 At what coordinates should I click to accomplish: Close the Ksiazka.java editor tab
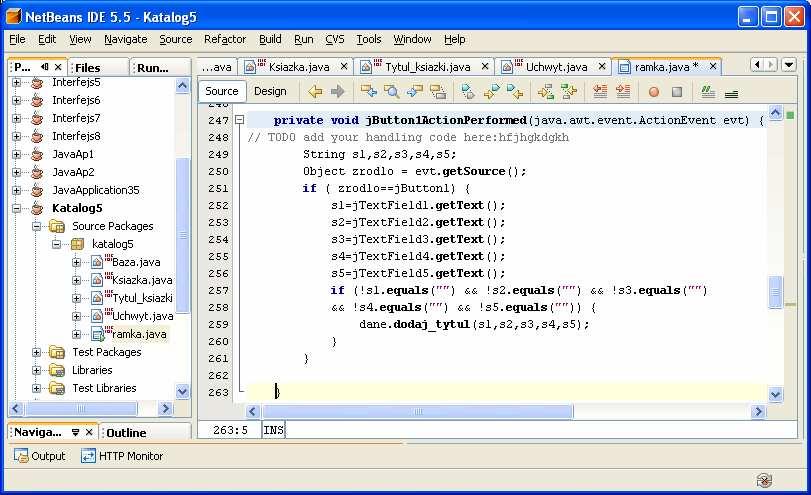click(x=343, y=66)
